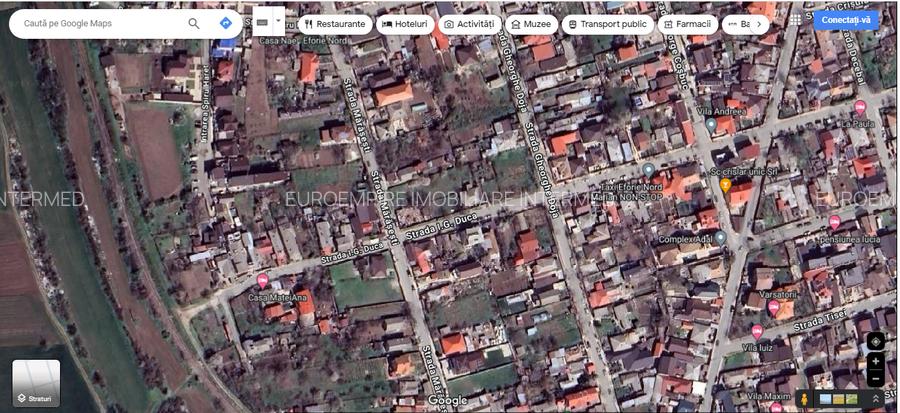Click the Transport public chip
Image resolution: width=900 pixels, height=413 pixels.
pos(607,24)
